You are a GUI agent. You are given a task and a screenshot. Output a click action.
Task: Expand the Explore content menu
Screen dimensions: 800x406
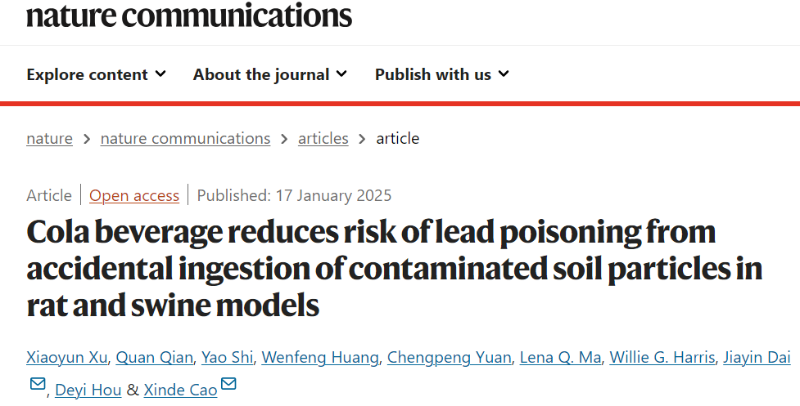[96, 74]
